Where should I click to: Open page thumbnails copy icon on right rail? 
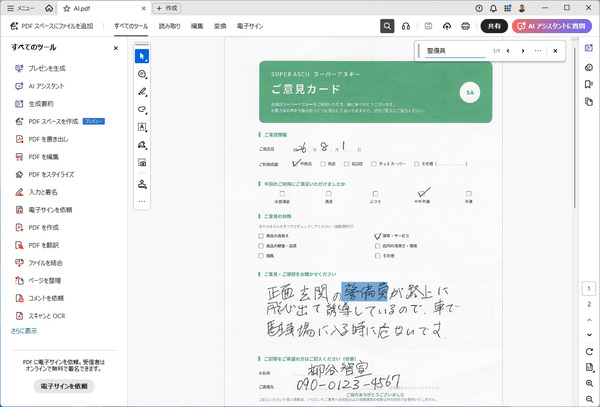coord(589,102)
